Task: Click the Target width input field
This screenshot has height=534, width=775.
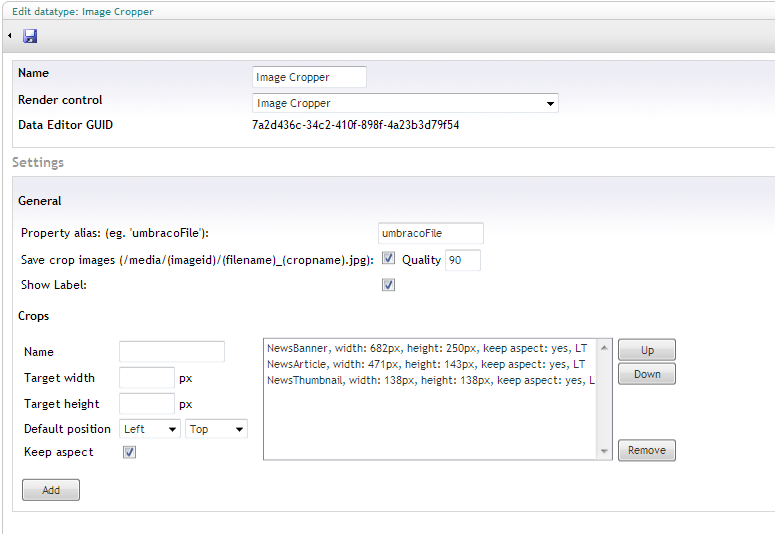Action: pos(146,378)
